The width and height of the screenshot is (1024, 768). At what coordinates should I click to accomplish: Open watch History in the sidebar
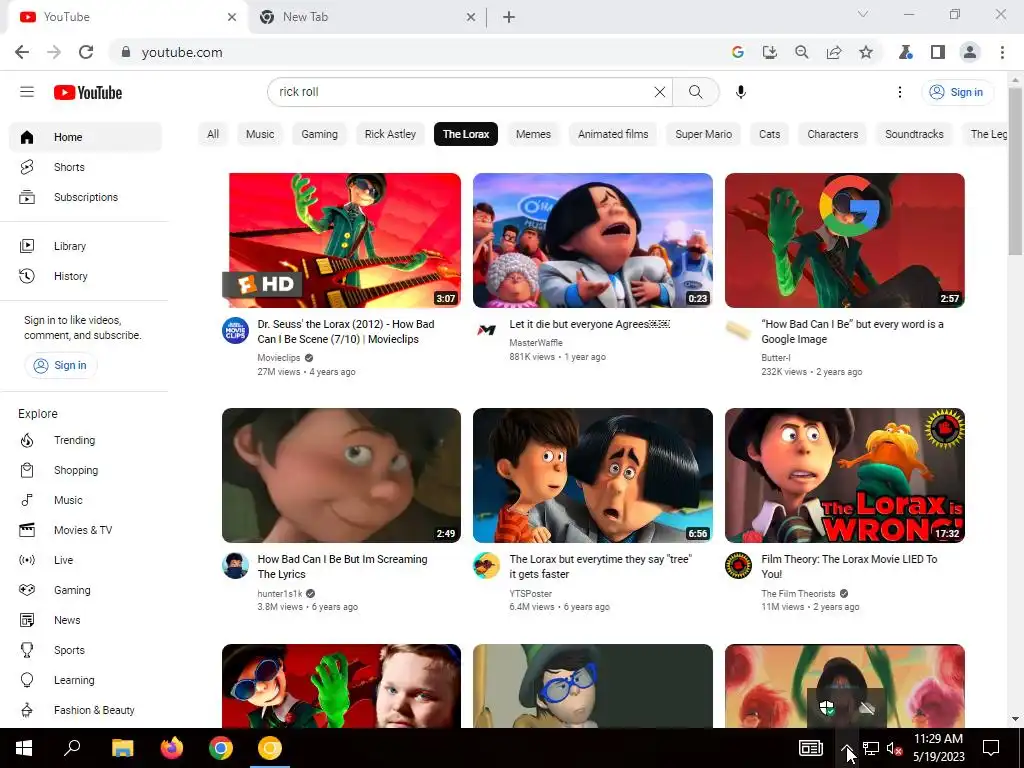click(86, 276)
